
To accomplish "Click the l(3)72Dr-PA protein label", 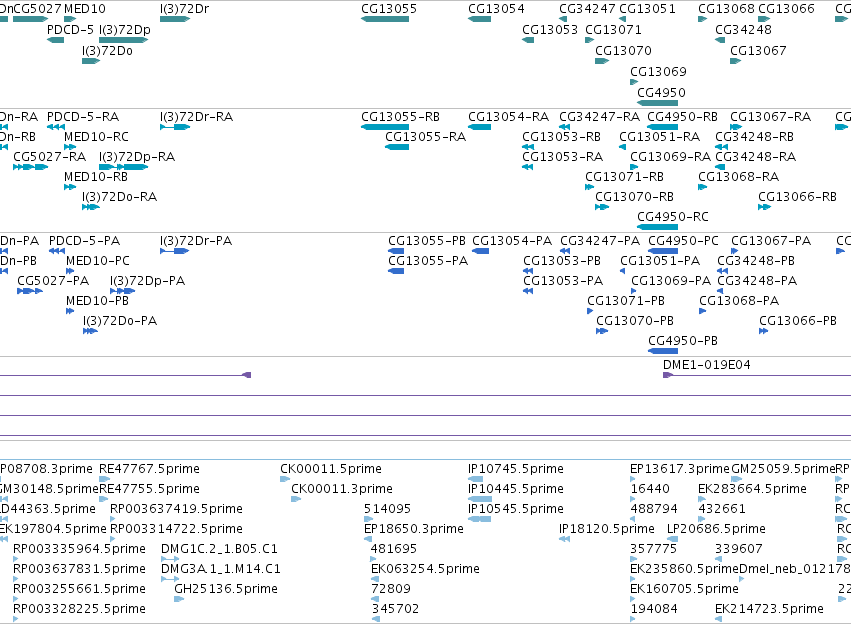I will pyautogui.click(x=195, y=241).
